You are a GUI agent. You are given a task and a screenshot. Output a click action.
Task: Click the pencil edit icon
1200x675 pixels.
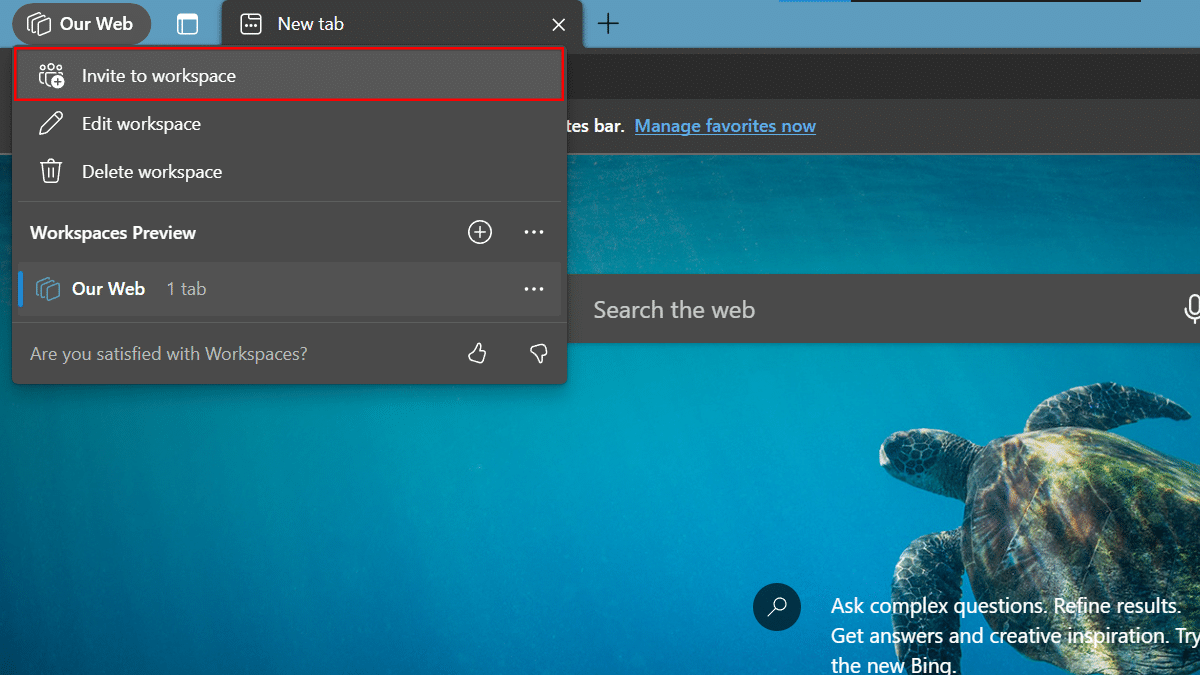(x=51, y=124)
